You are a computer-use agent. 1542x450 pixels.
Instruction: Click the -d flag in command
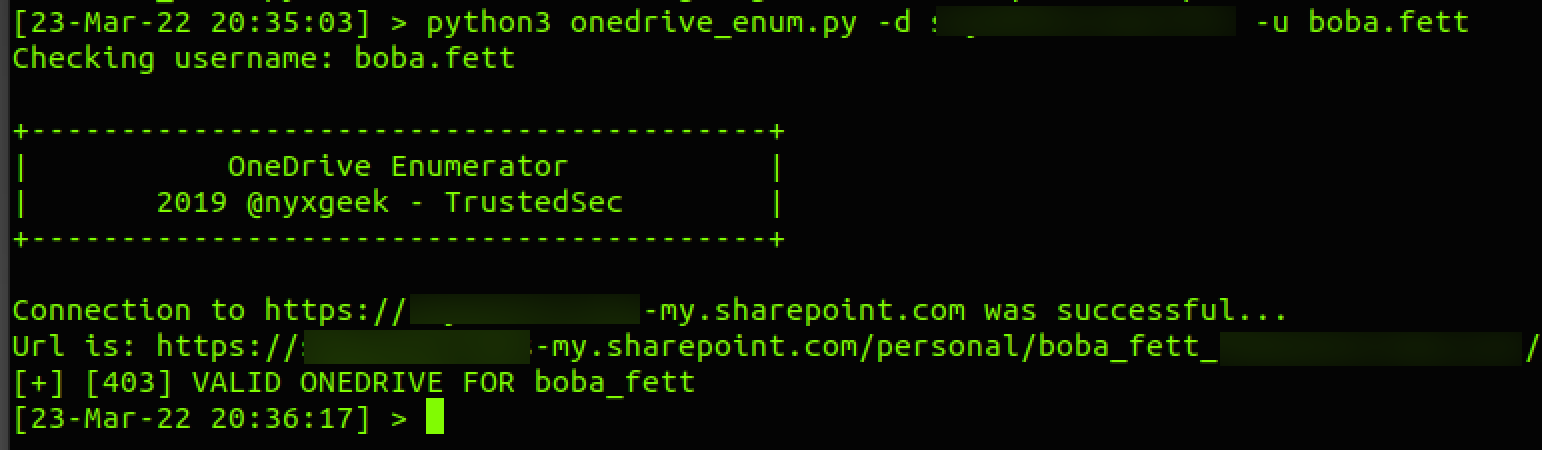[894, 22]
